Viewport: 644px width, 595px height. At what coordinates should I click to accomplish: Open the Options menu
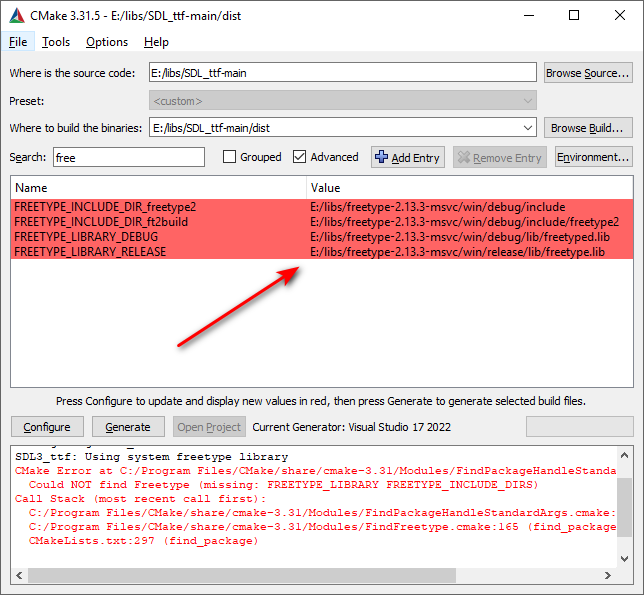[107, 42]
